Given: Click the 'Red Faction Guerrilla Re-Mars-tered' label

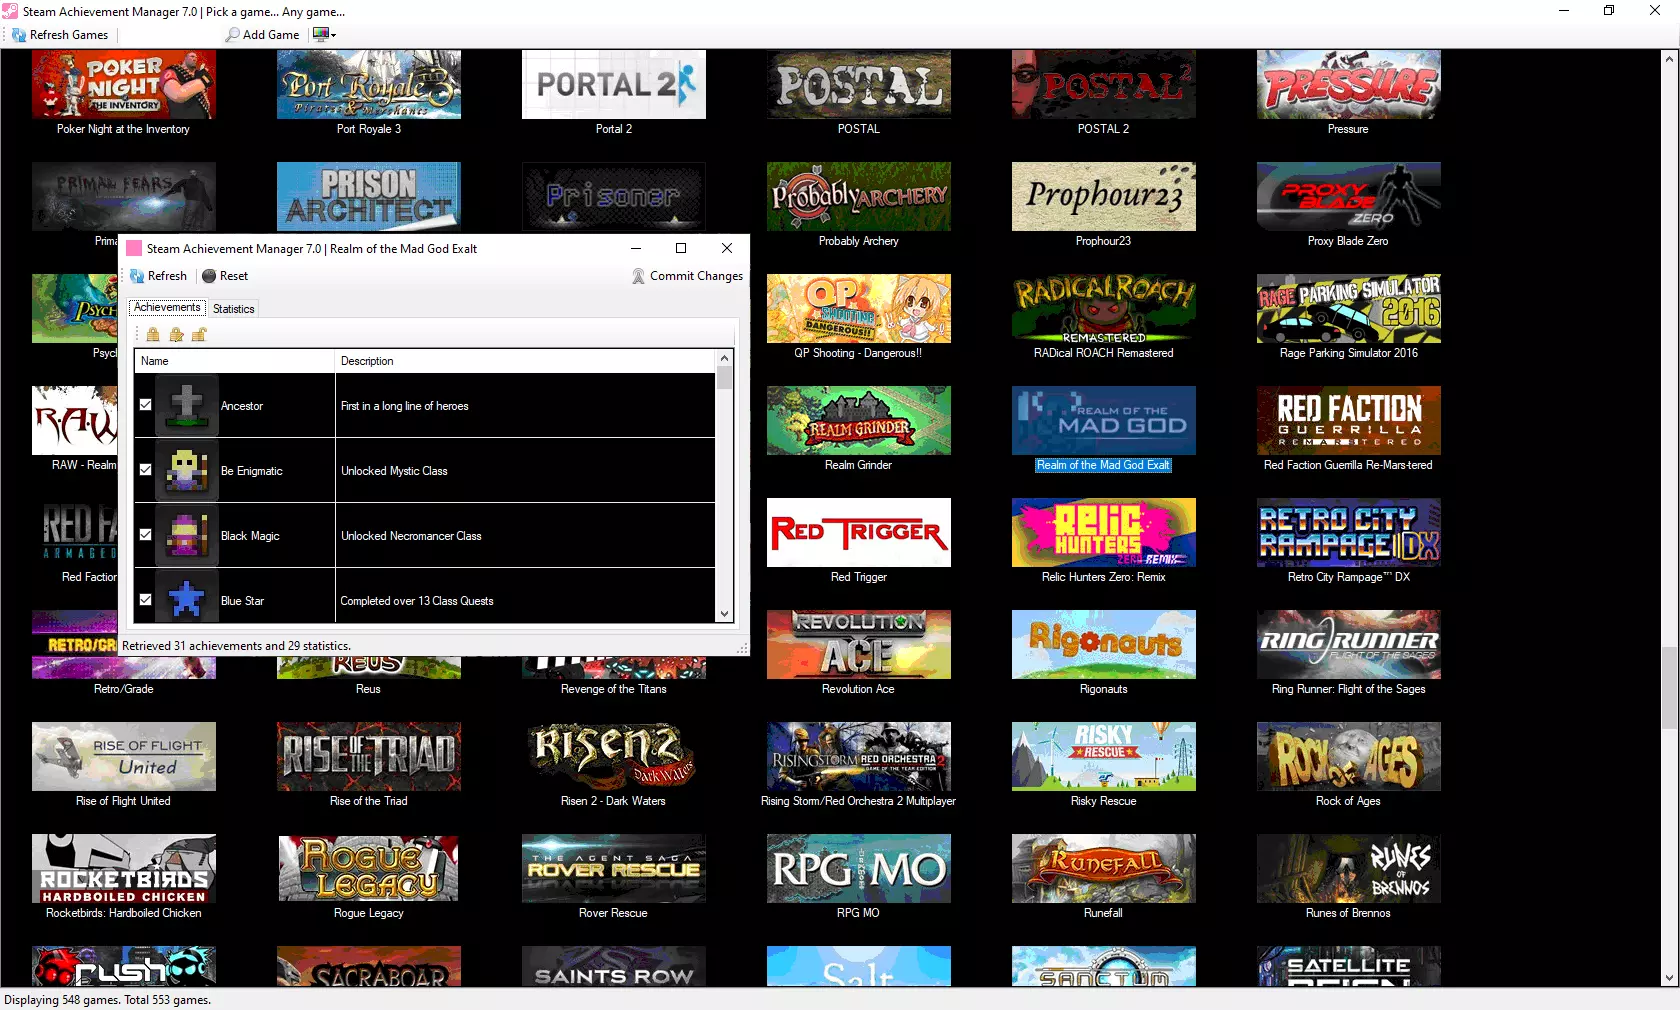Looking at the screenshot, I should click(1348, 465).
